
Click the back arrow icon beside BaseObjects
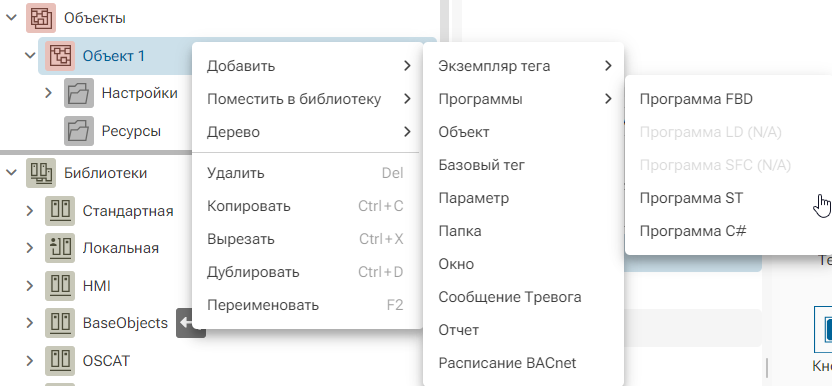(x=185, y=323)
